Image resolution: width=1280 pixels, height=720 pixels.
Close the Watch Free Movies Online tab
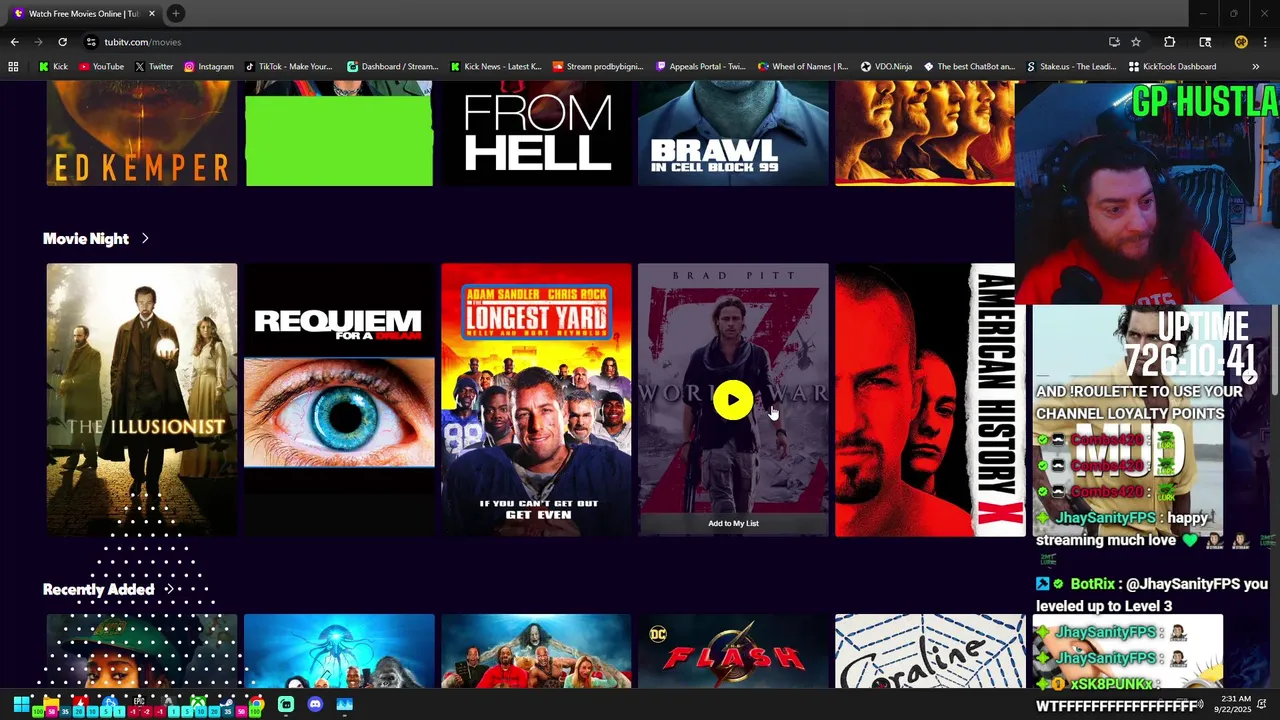click(x=152, y=14)
